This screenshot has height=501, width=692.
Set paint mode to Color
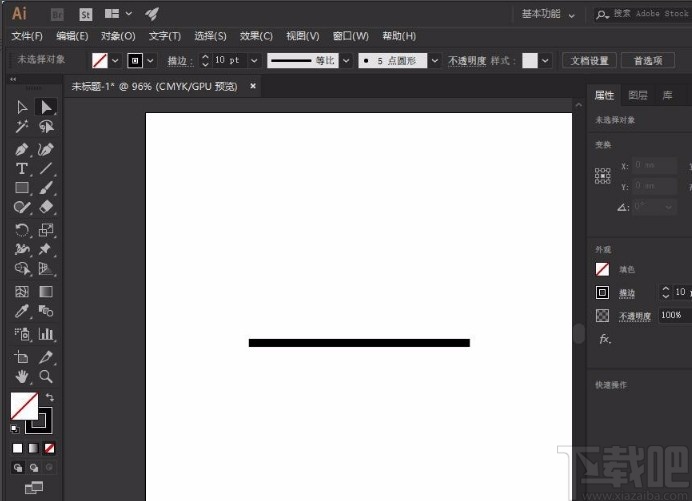[17, 448]
